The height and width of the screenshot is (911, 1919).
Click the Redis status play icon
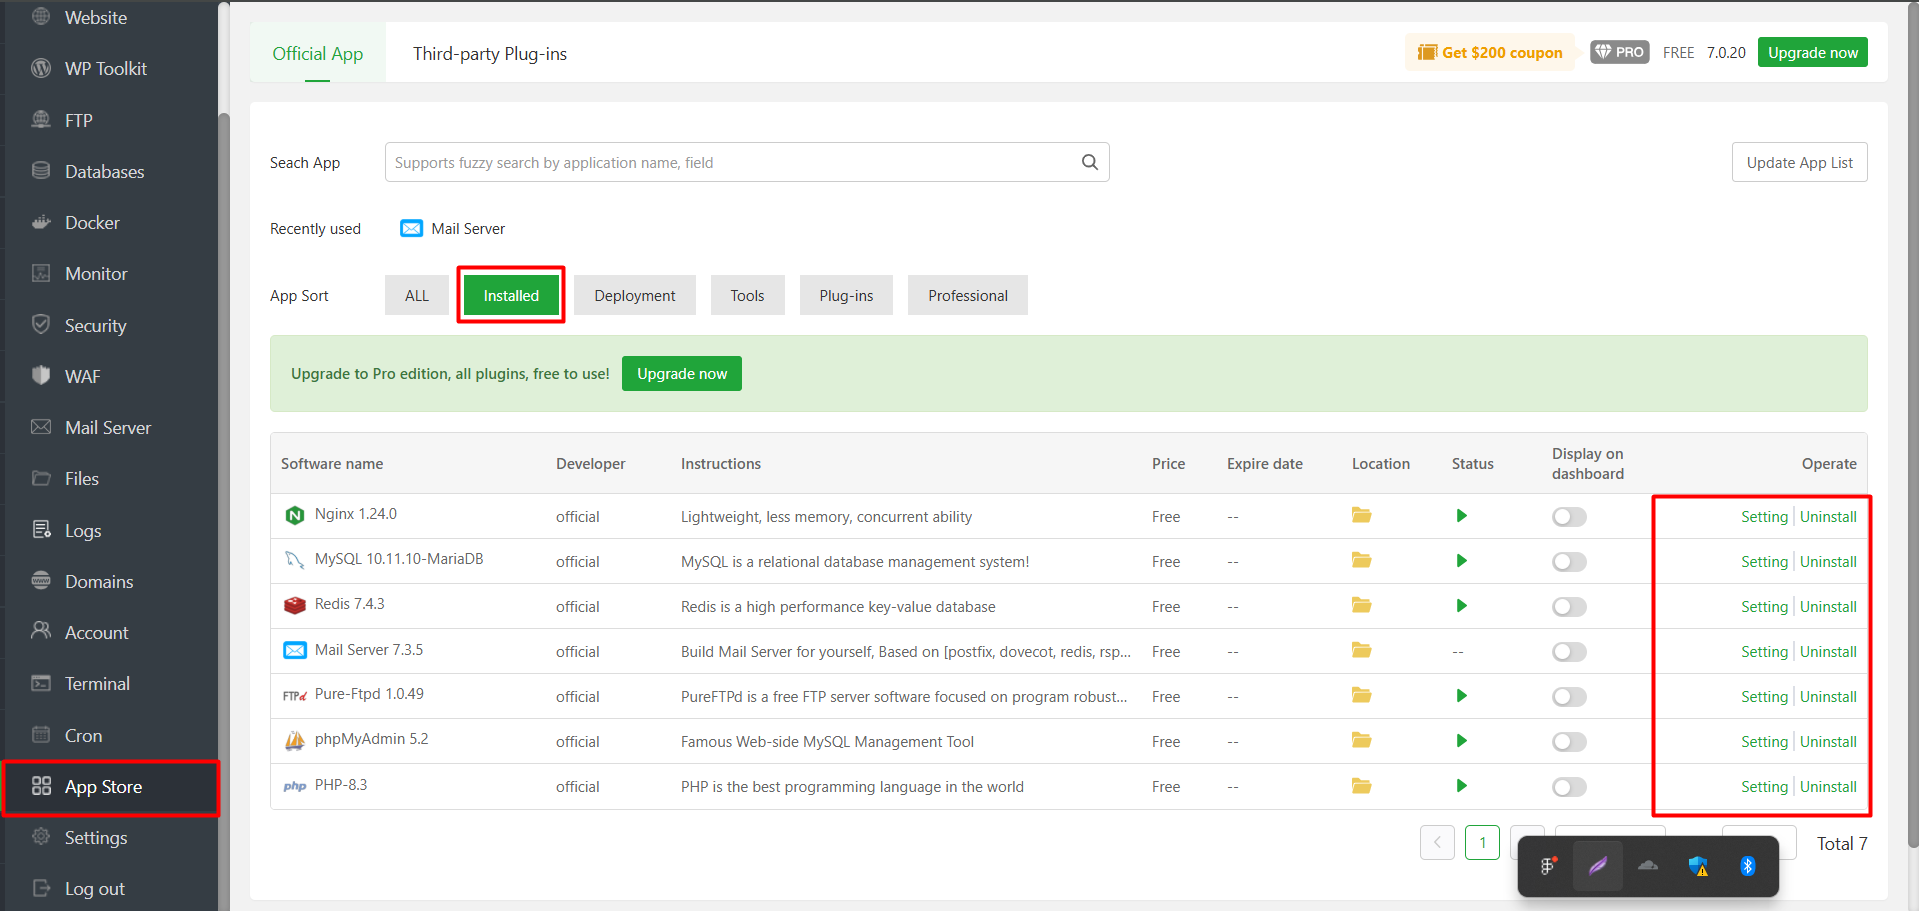tap(1461, 606)
